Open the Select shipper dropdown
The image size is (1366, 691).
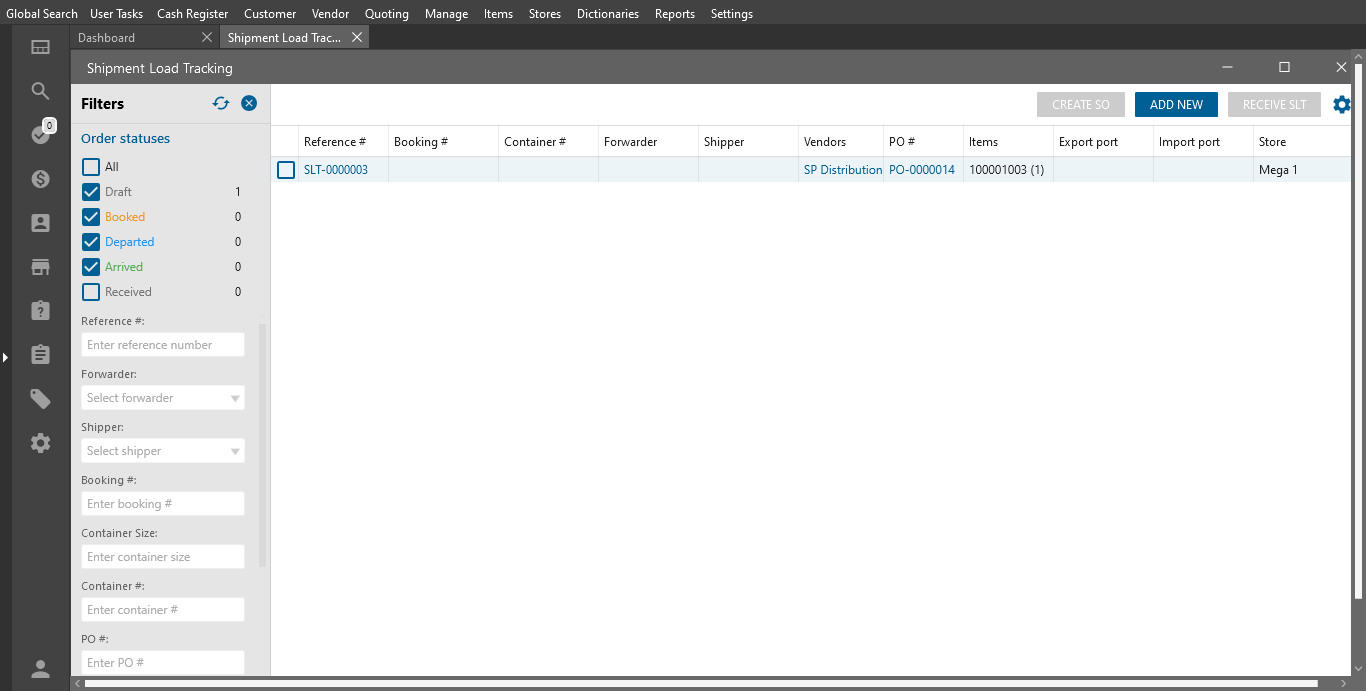click(x=163, y=451)
